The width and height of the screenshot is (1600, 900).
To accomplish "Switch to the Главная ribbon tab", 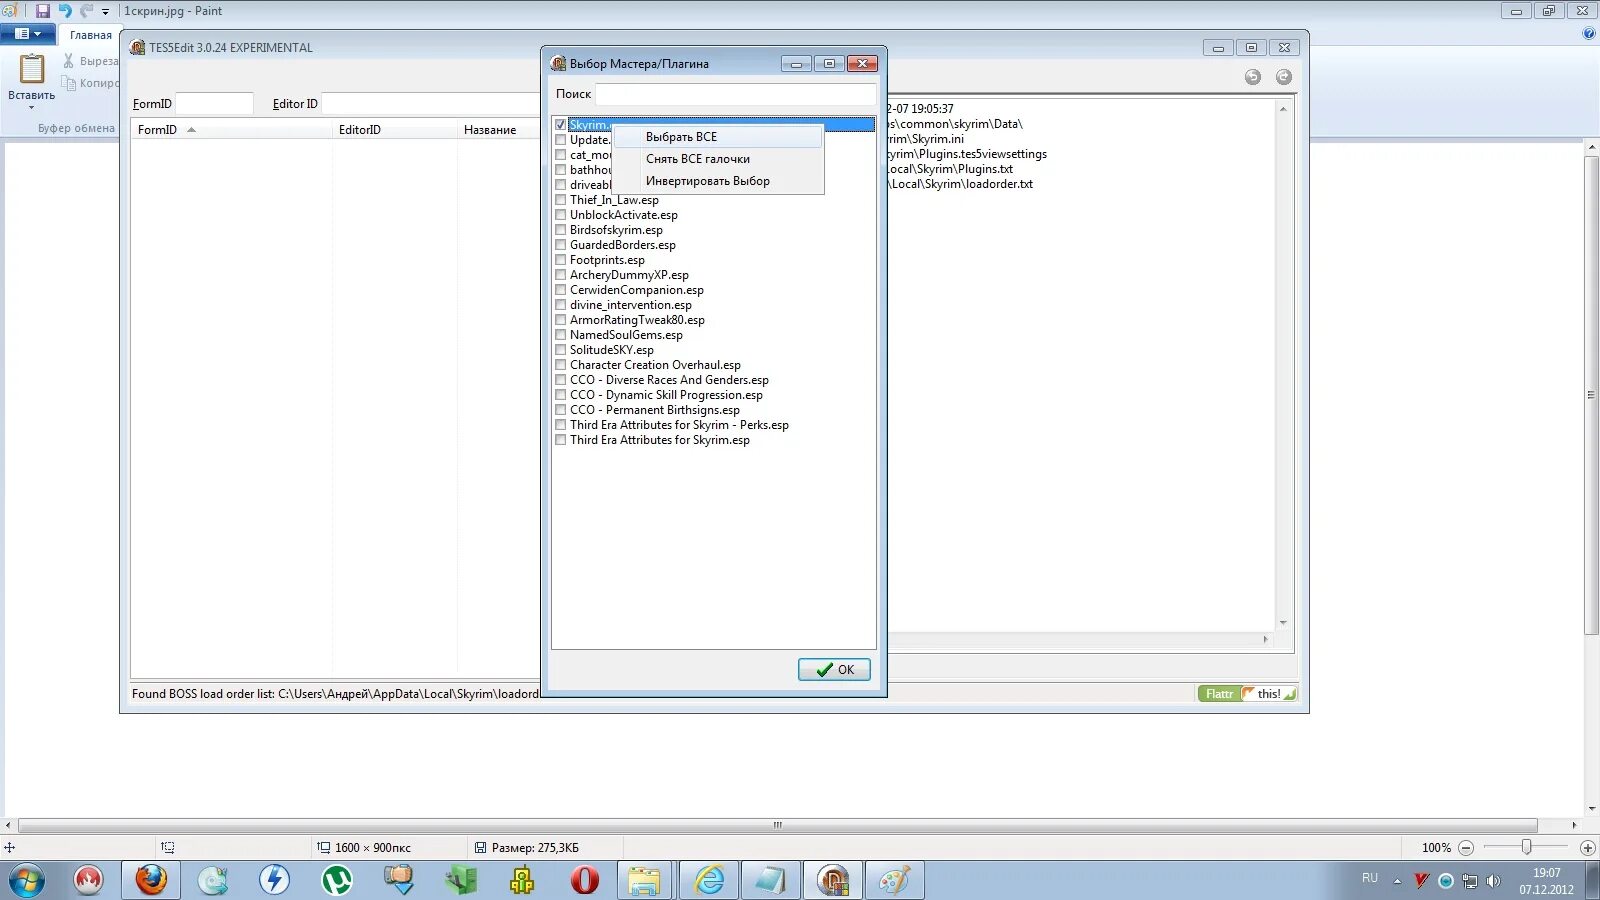I will [x=90, y=35].
